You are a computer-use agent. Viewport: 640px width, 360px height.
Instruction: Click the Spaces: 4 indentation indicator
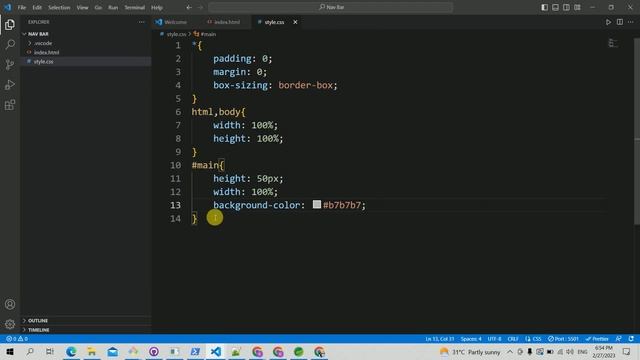[471, 339]
